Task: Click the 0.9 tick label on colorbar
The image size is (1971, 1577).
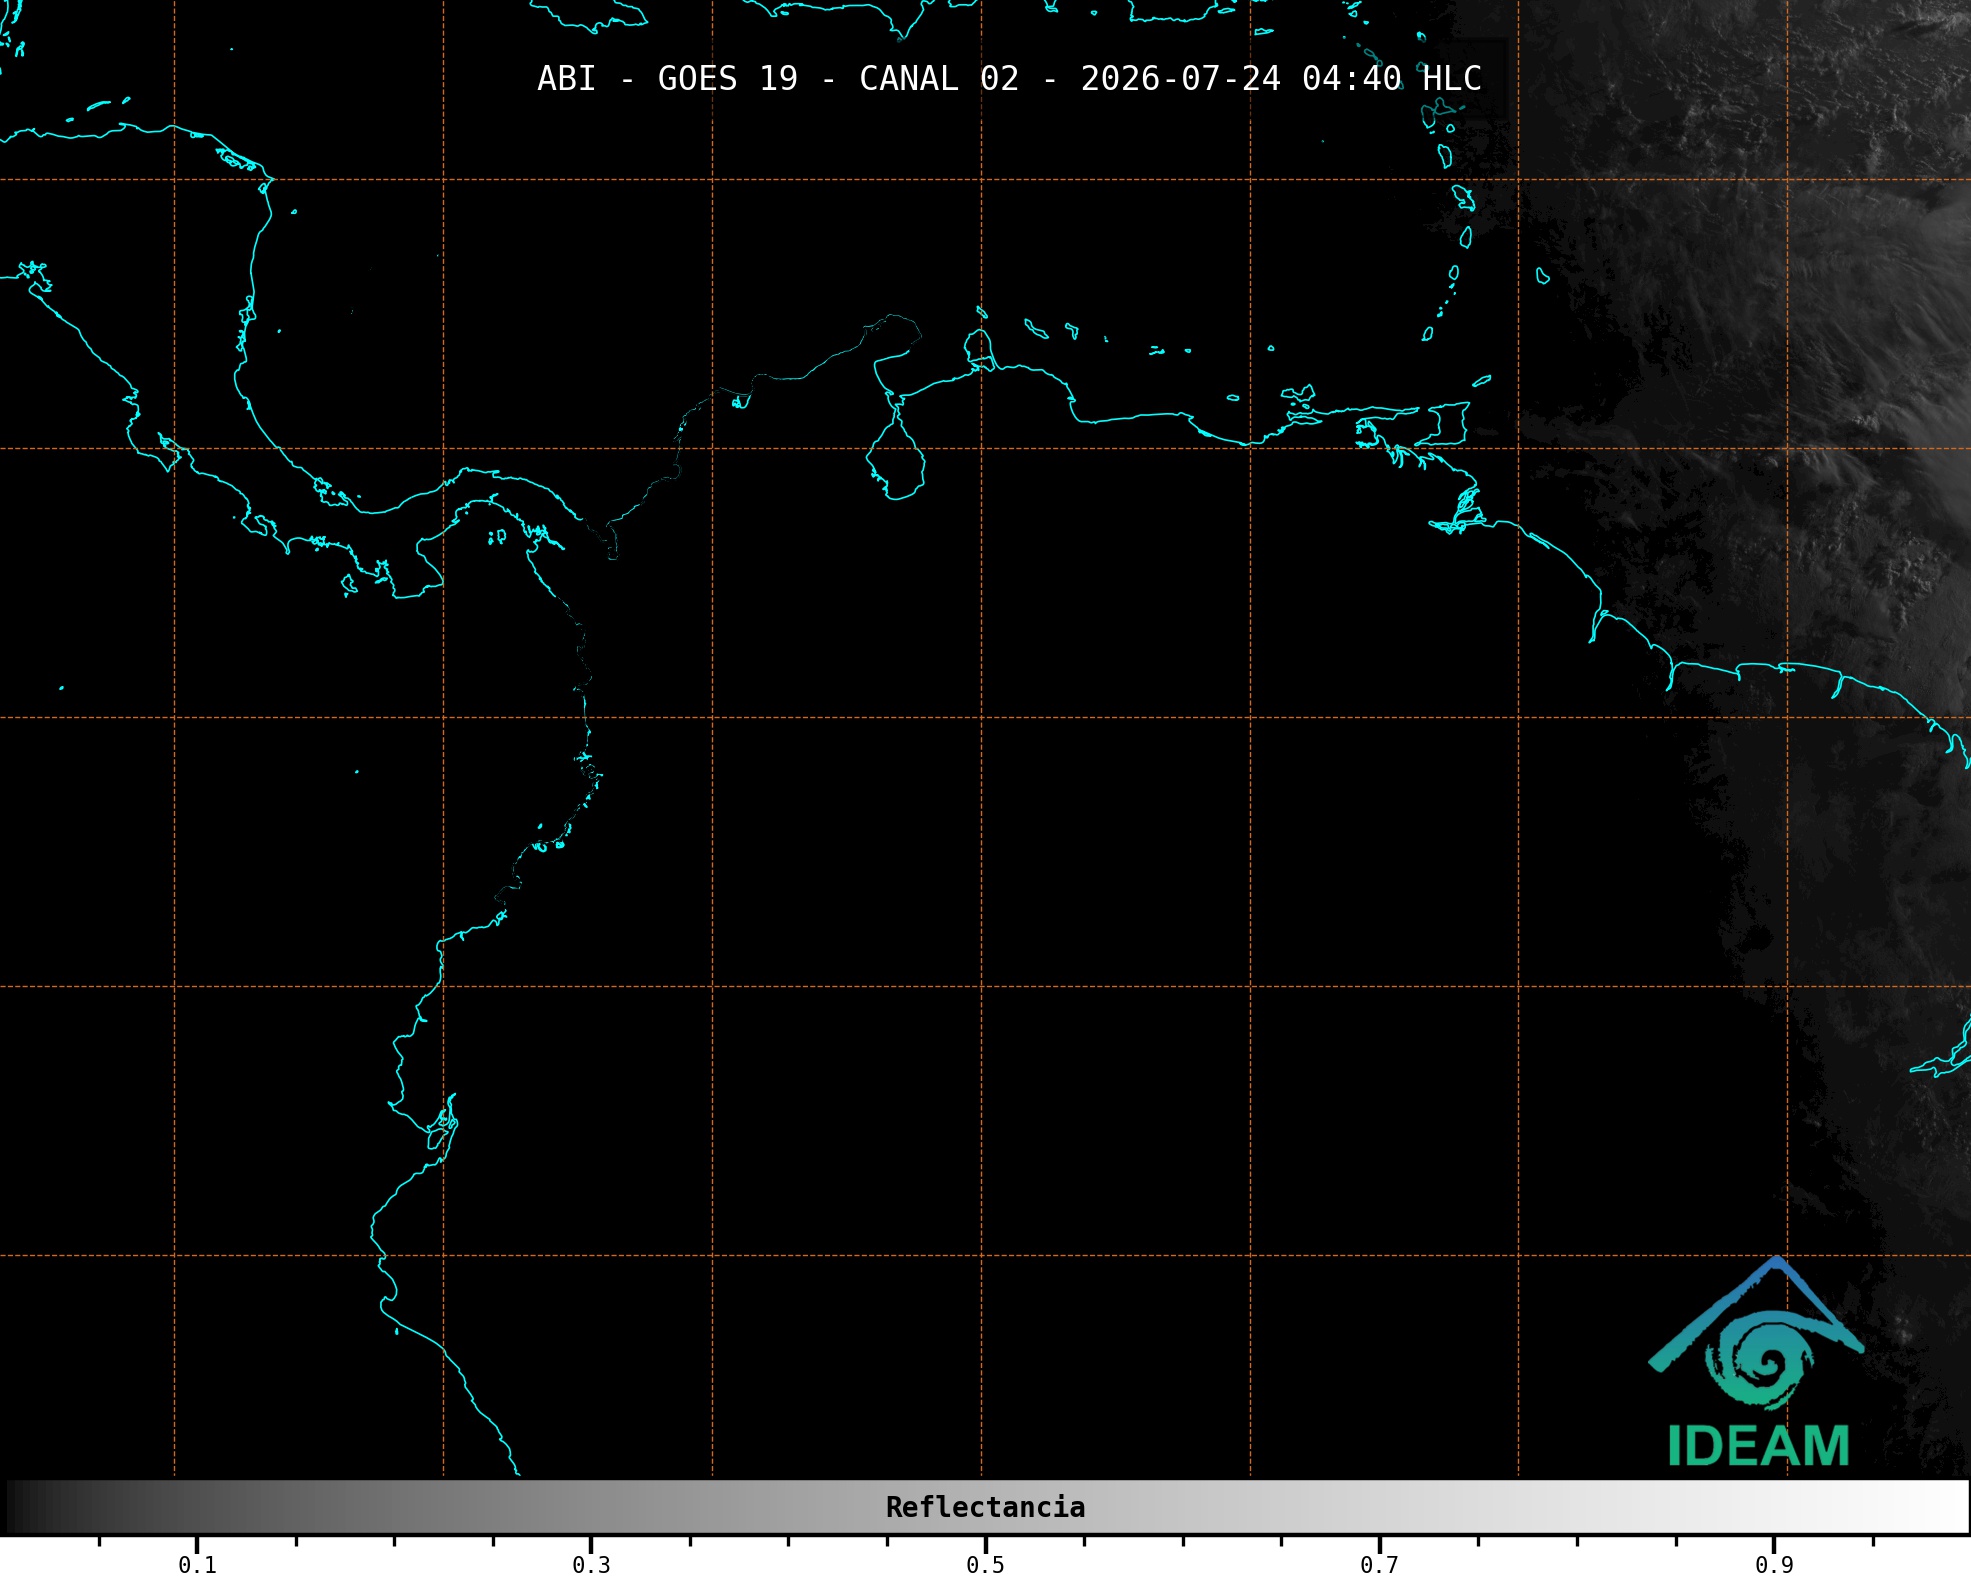Action: (1774, 1565)
